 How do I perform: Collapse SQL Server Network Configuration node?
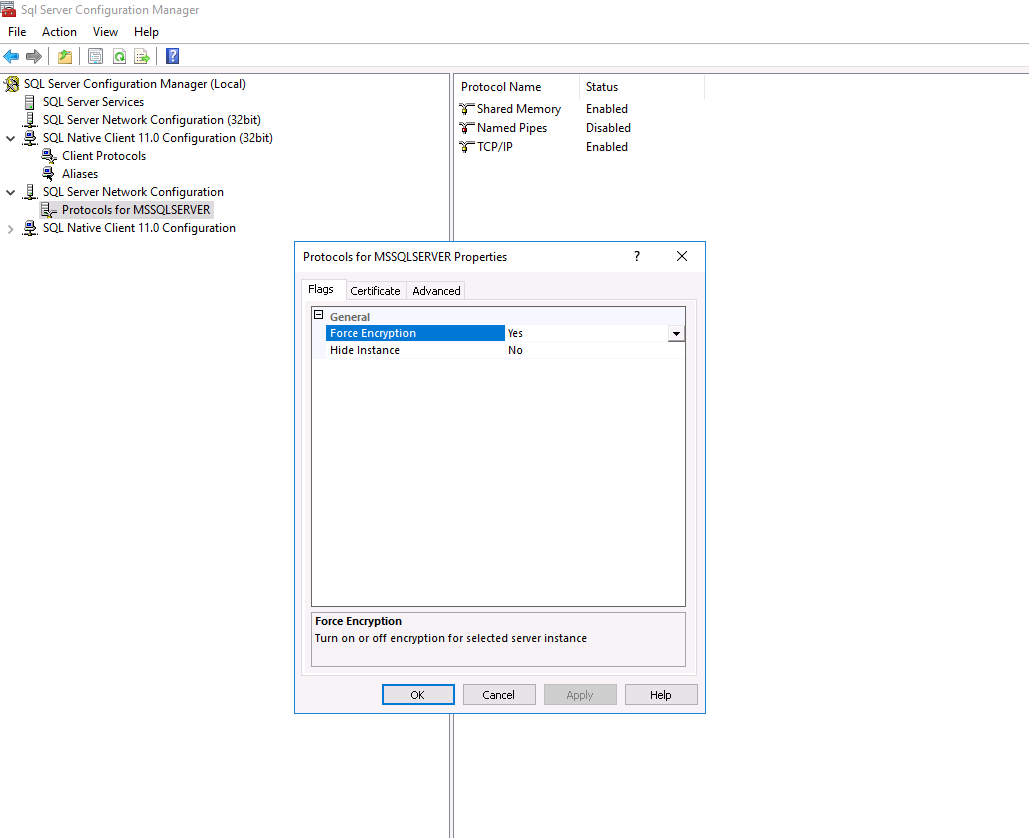click(10, 192)
